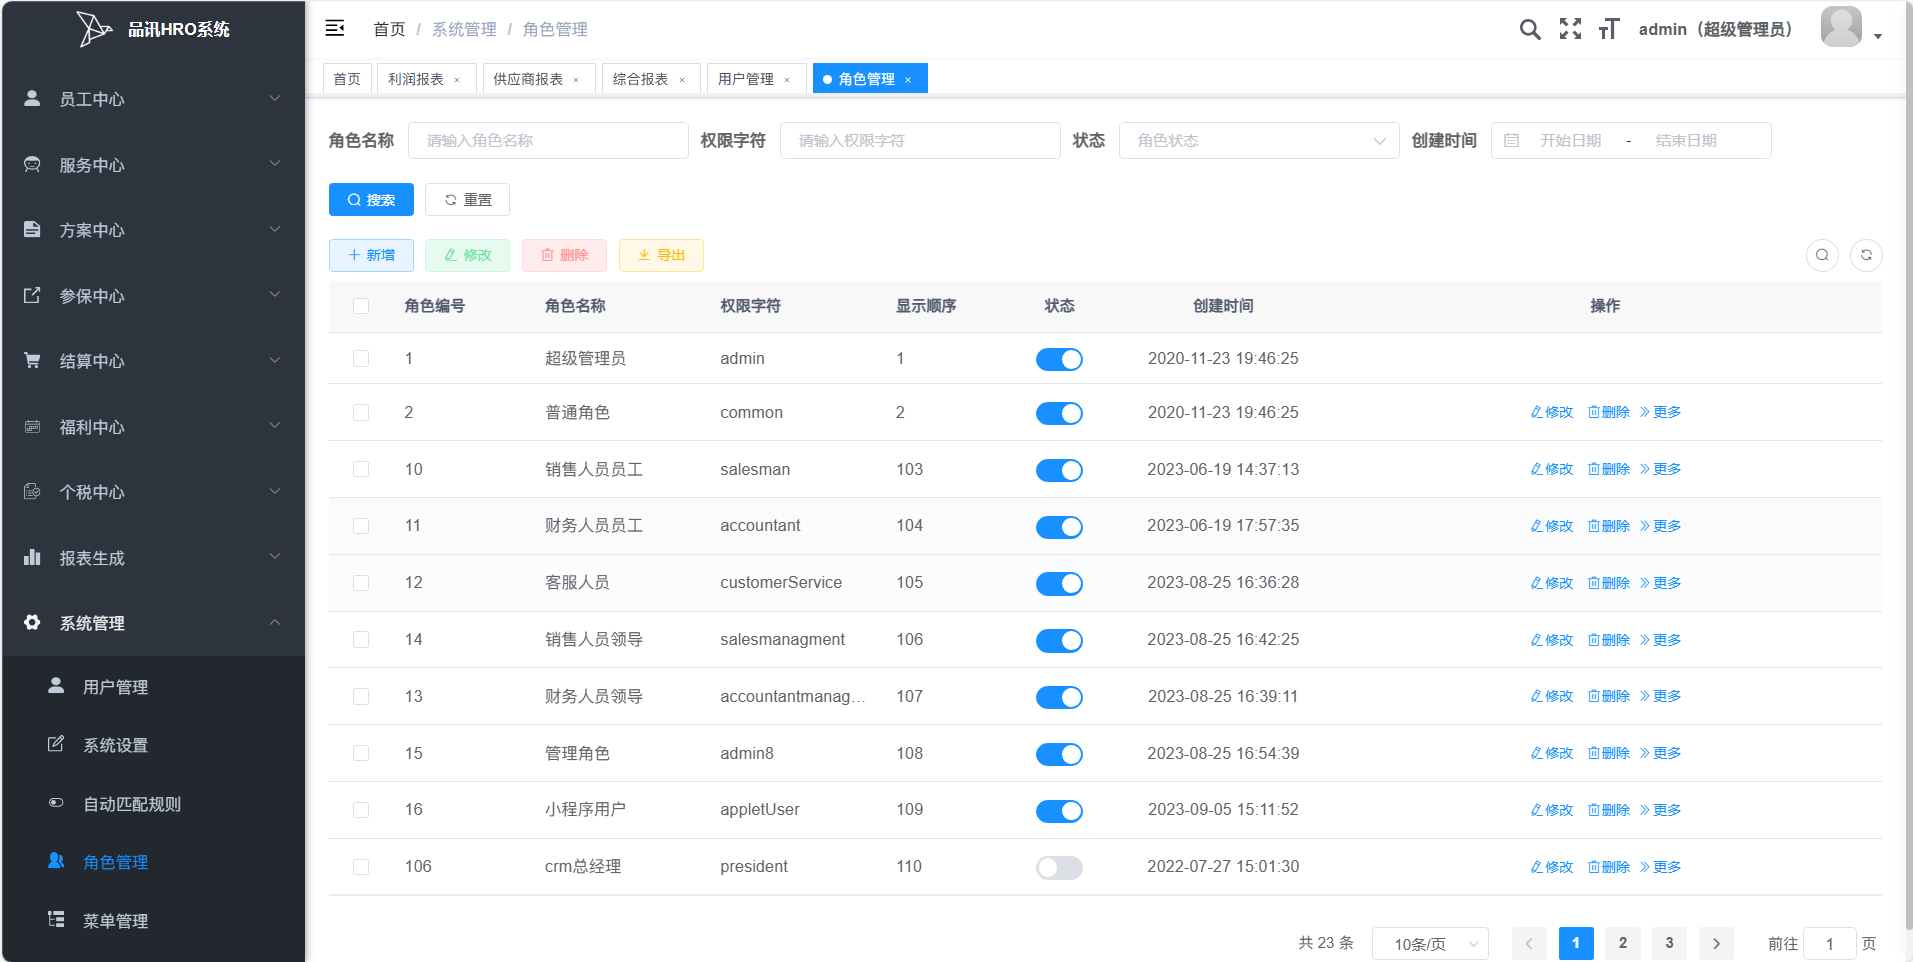Open the header search magnifier icon
This screenshot has width=1913, height=962.
point(1529,29)
